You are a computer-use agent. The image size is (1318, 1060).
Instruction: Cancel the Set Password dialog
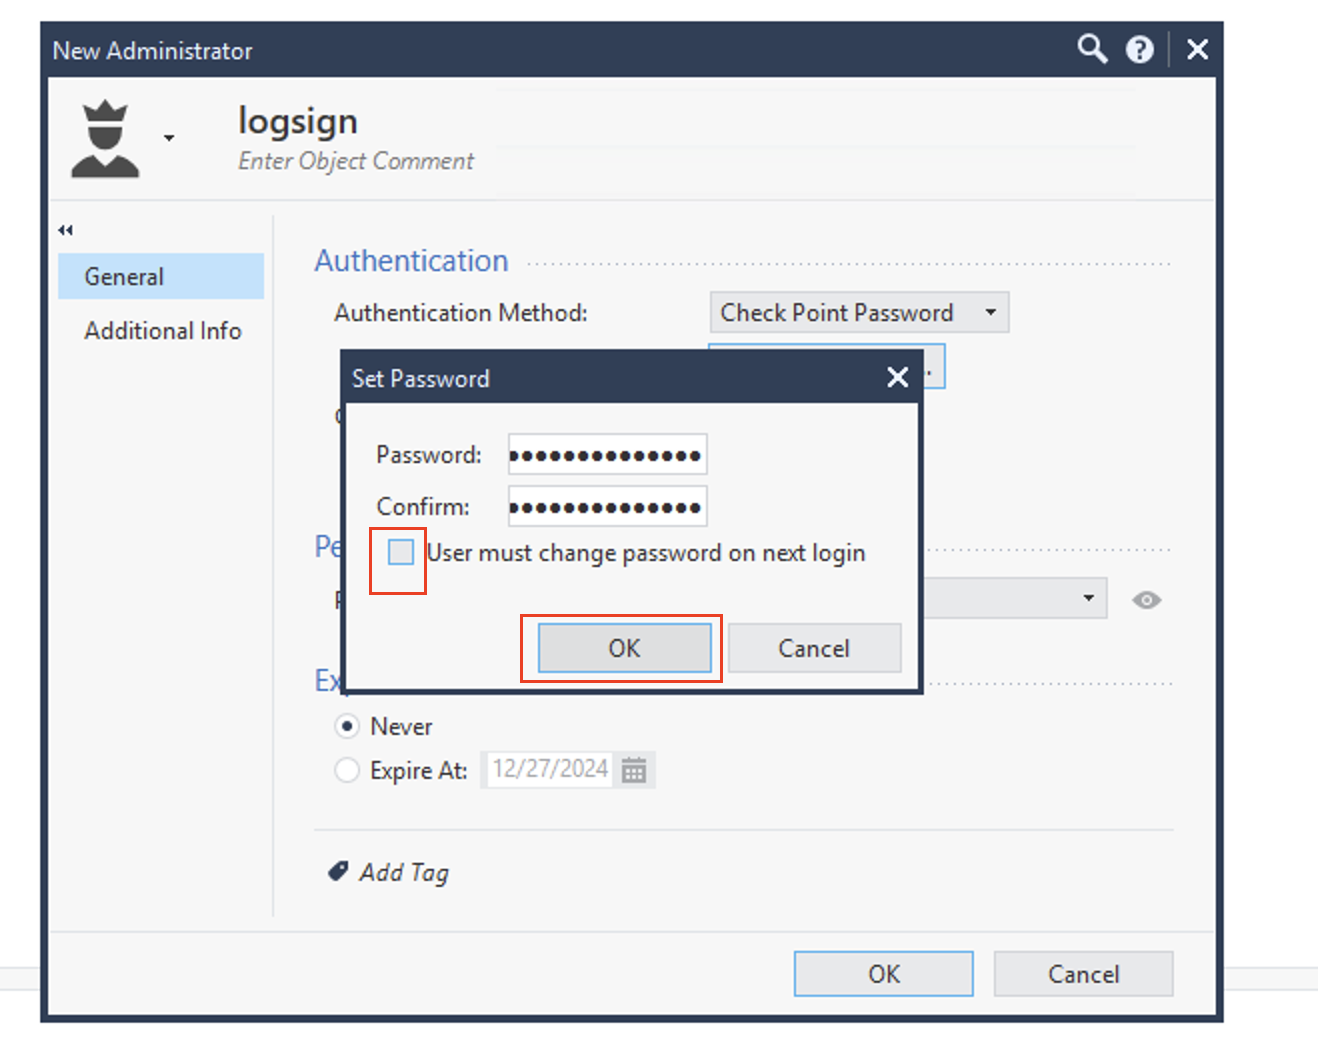point(814,648)
